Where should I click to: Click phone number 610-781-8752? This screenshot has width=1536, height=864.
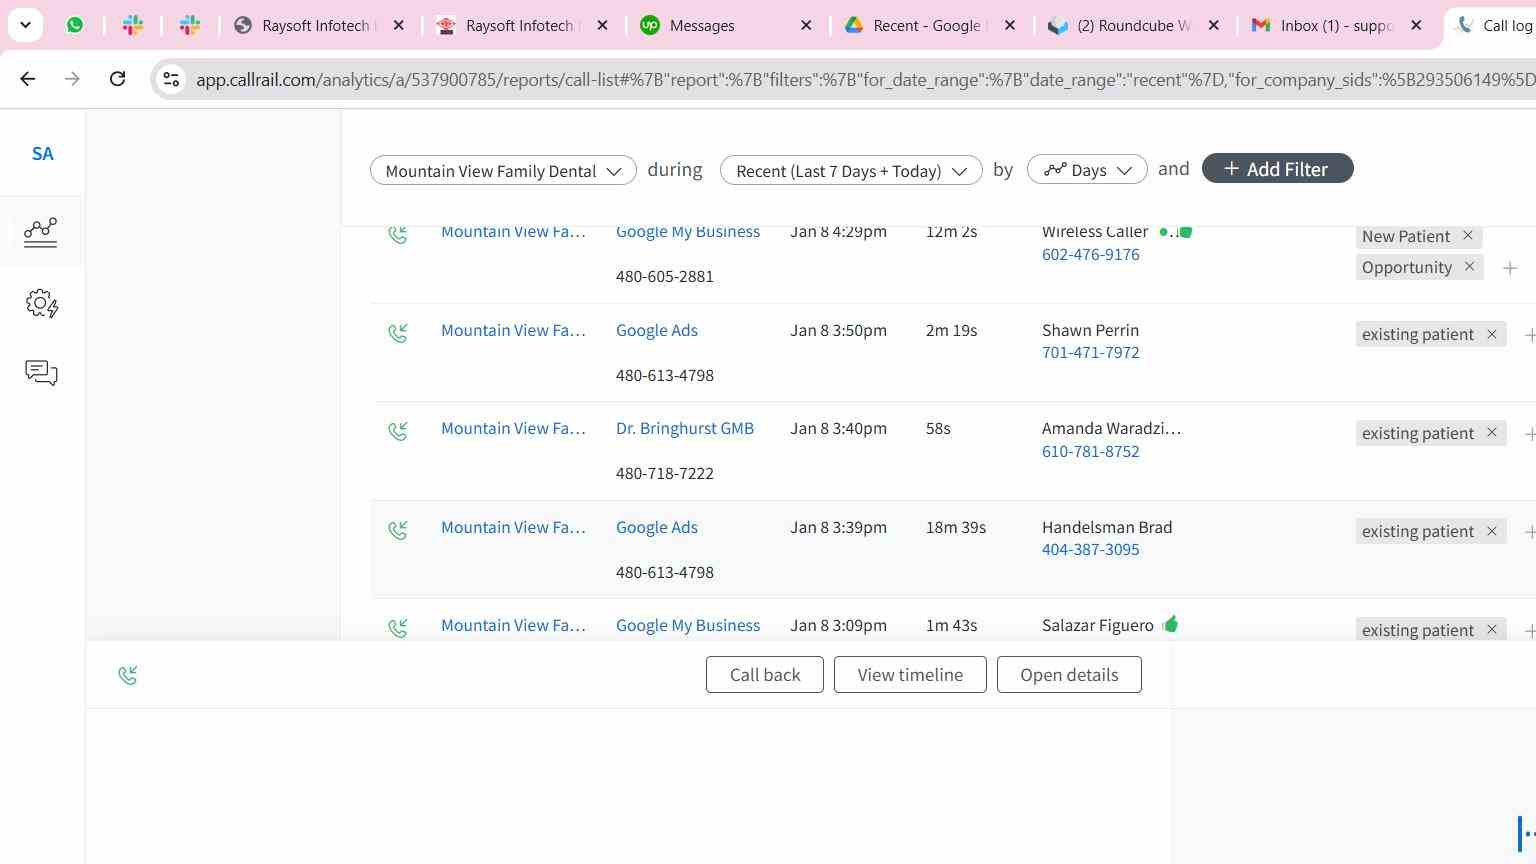tap(1091, 451)
